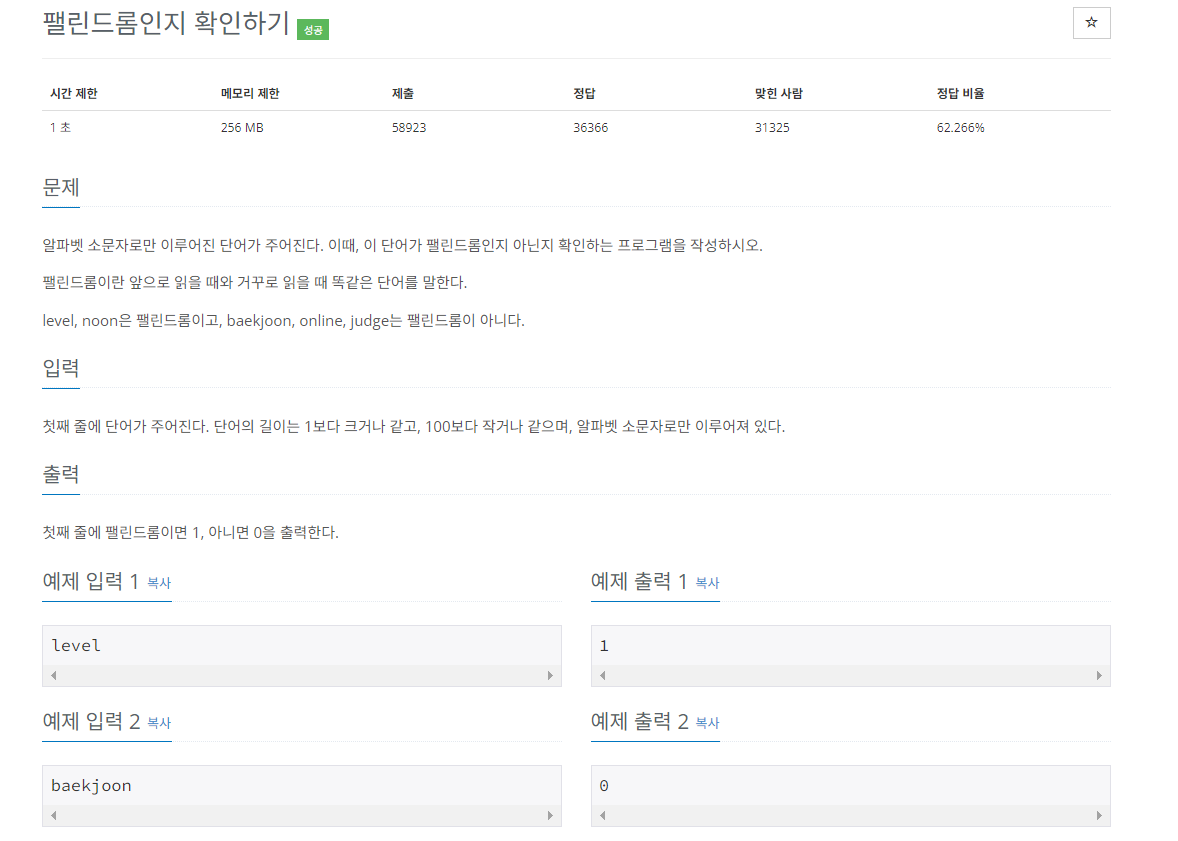The height and width of the screenshot is (841, 1178).
Task: Click the 입력 section heading
Action: pyautogui.click(x=61, y=368)
